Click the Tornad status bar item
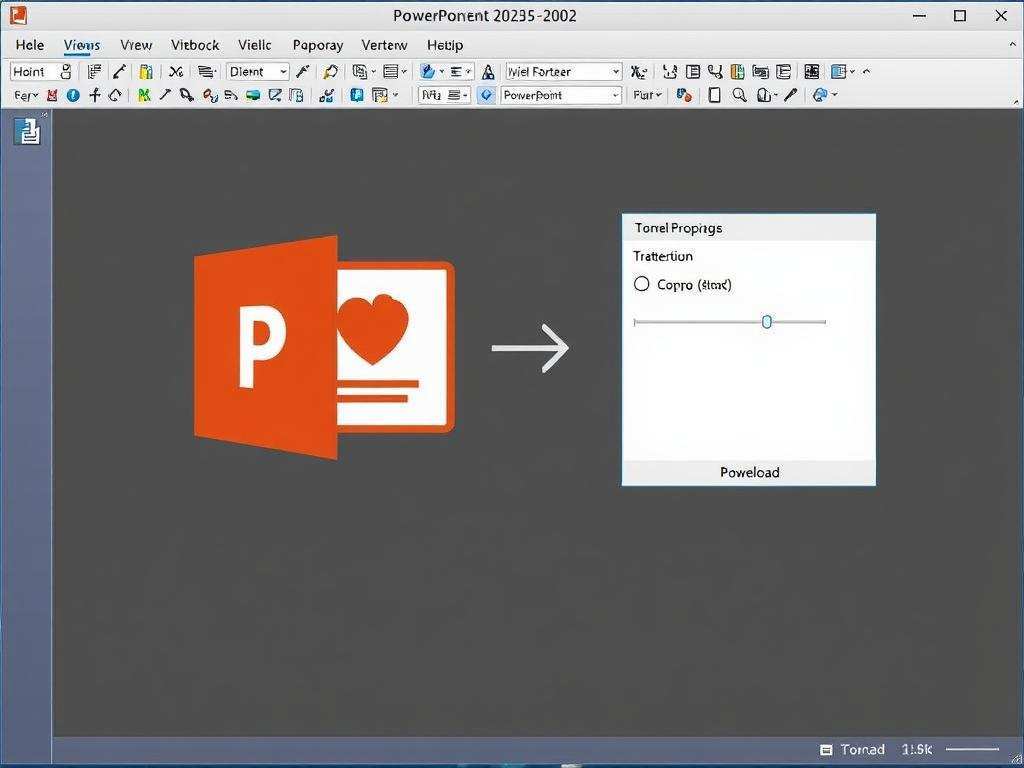Viewport: 1024px width, 768px height. coord(862,749)
